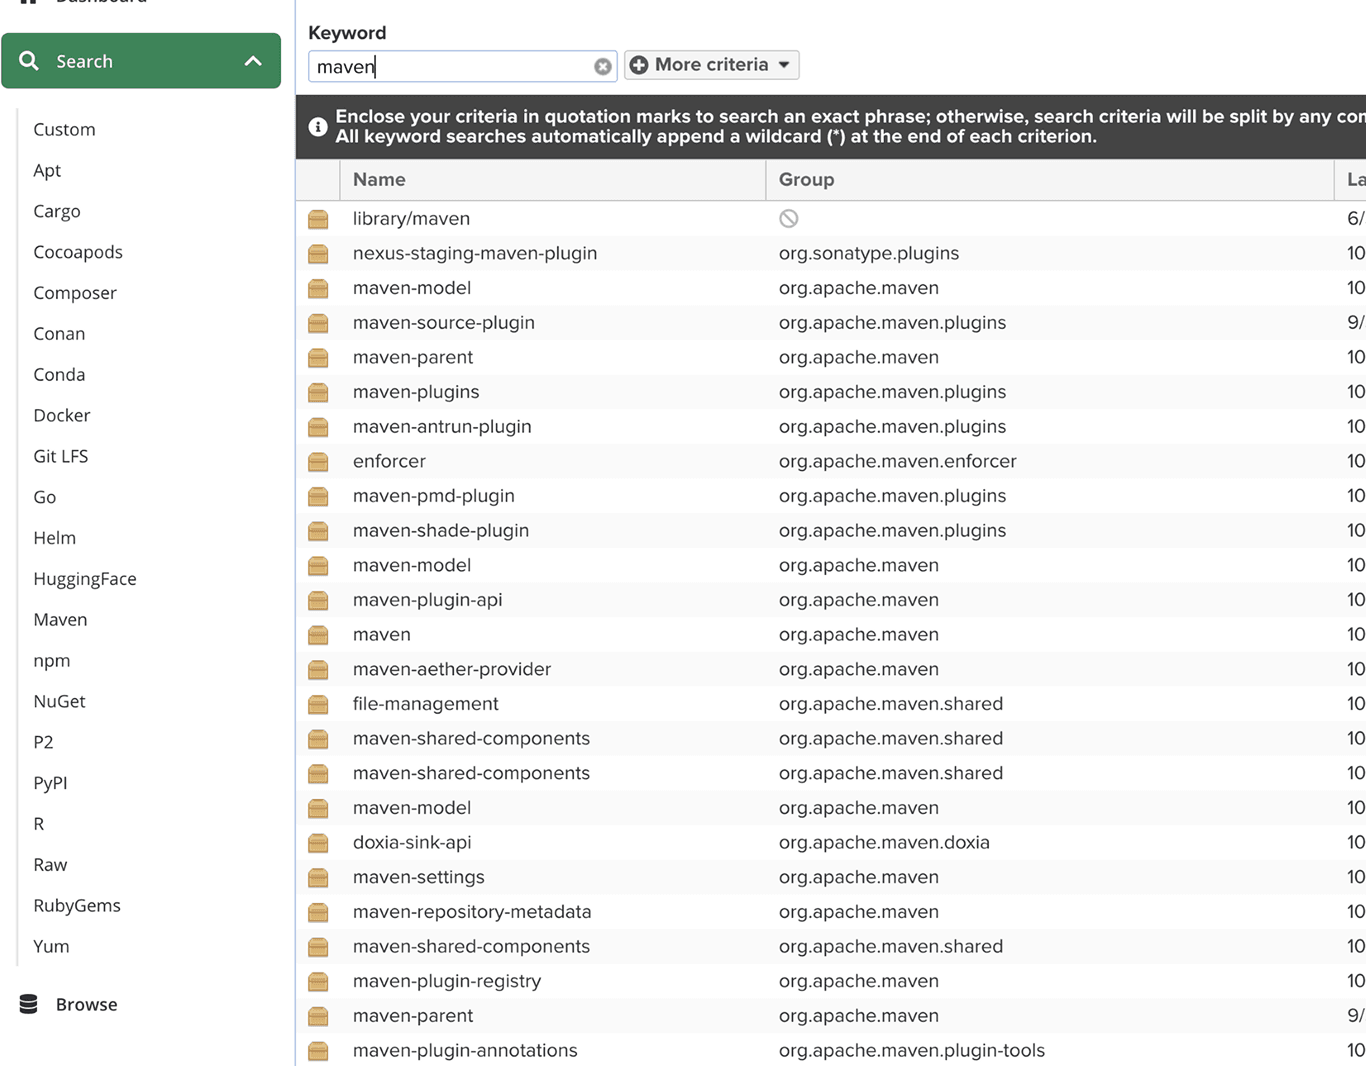Select npm search type
Viewport: 1366px width, 1066px height.
coord(52,661)
